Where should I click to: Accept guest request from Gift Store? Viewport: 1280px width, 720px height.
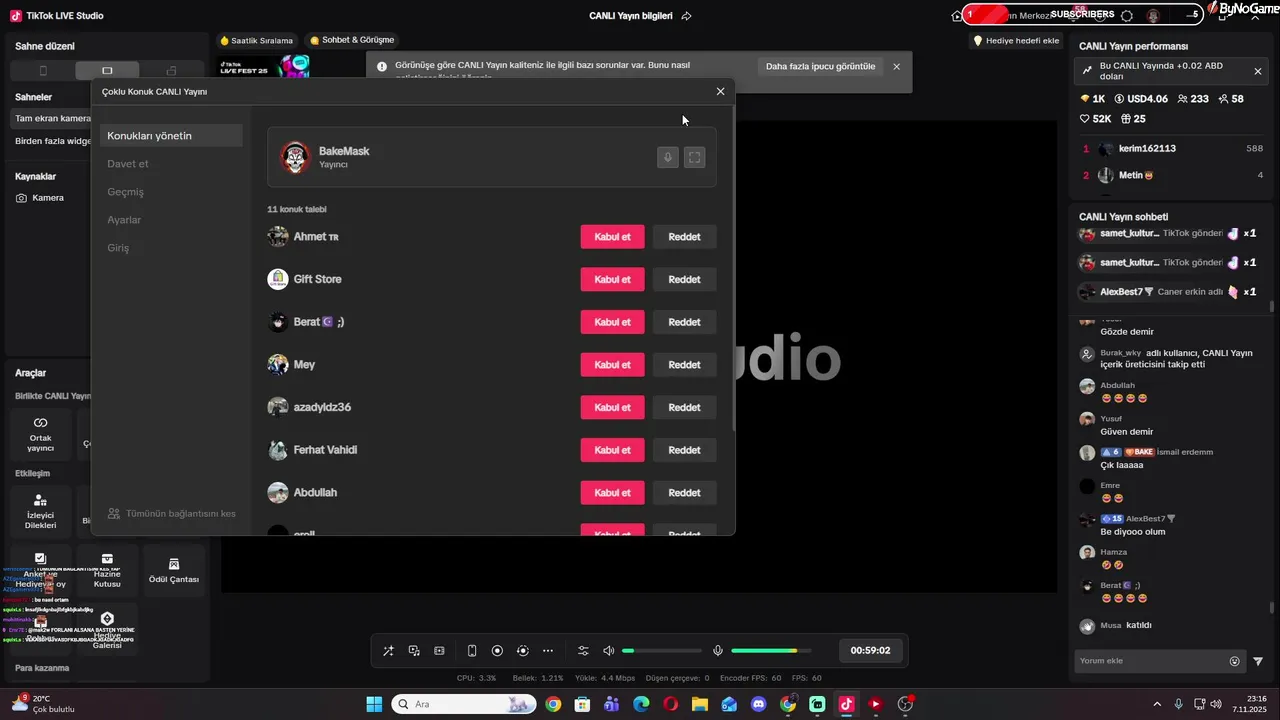click(612, 279)
